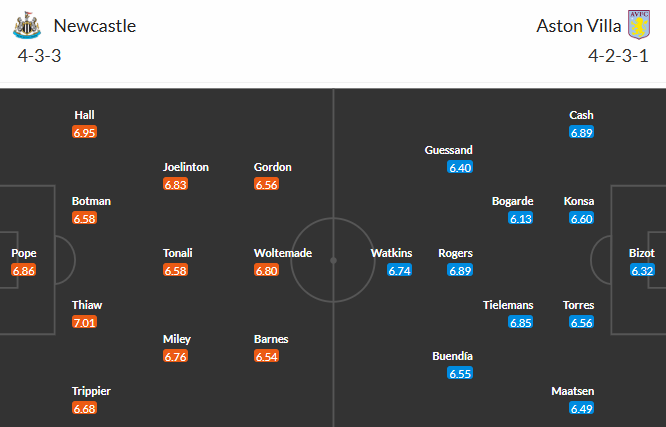The height and width of the screenshot is (427, 666).
Task: Click Bogarde's 6.13 rating badge
Action: click(x=520, y=218)
